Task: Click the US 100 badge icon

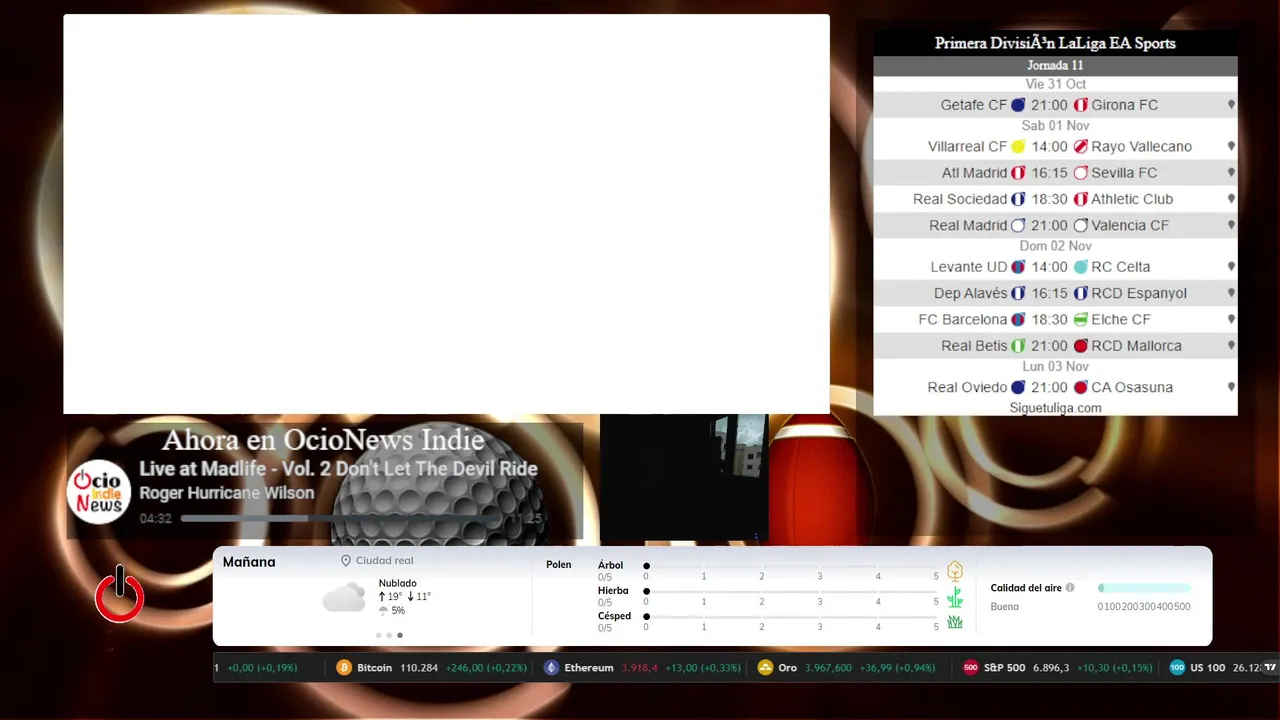Action: [1177, 668]
